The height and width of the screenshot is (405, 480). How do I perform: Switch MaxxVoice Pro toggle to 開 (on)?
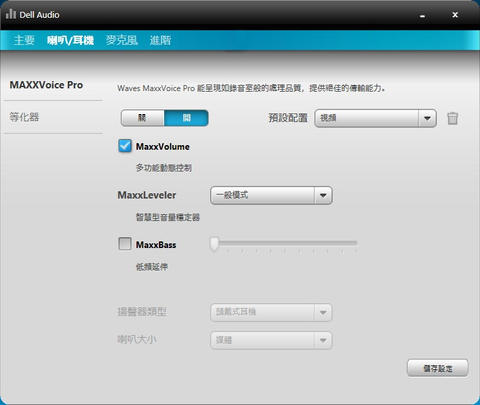pos(186,118)
